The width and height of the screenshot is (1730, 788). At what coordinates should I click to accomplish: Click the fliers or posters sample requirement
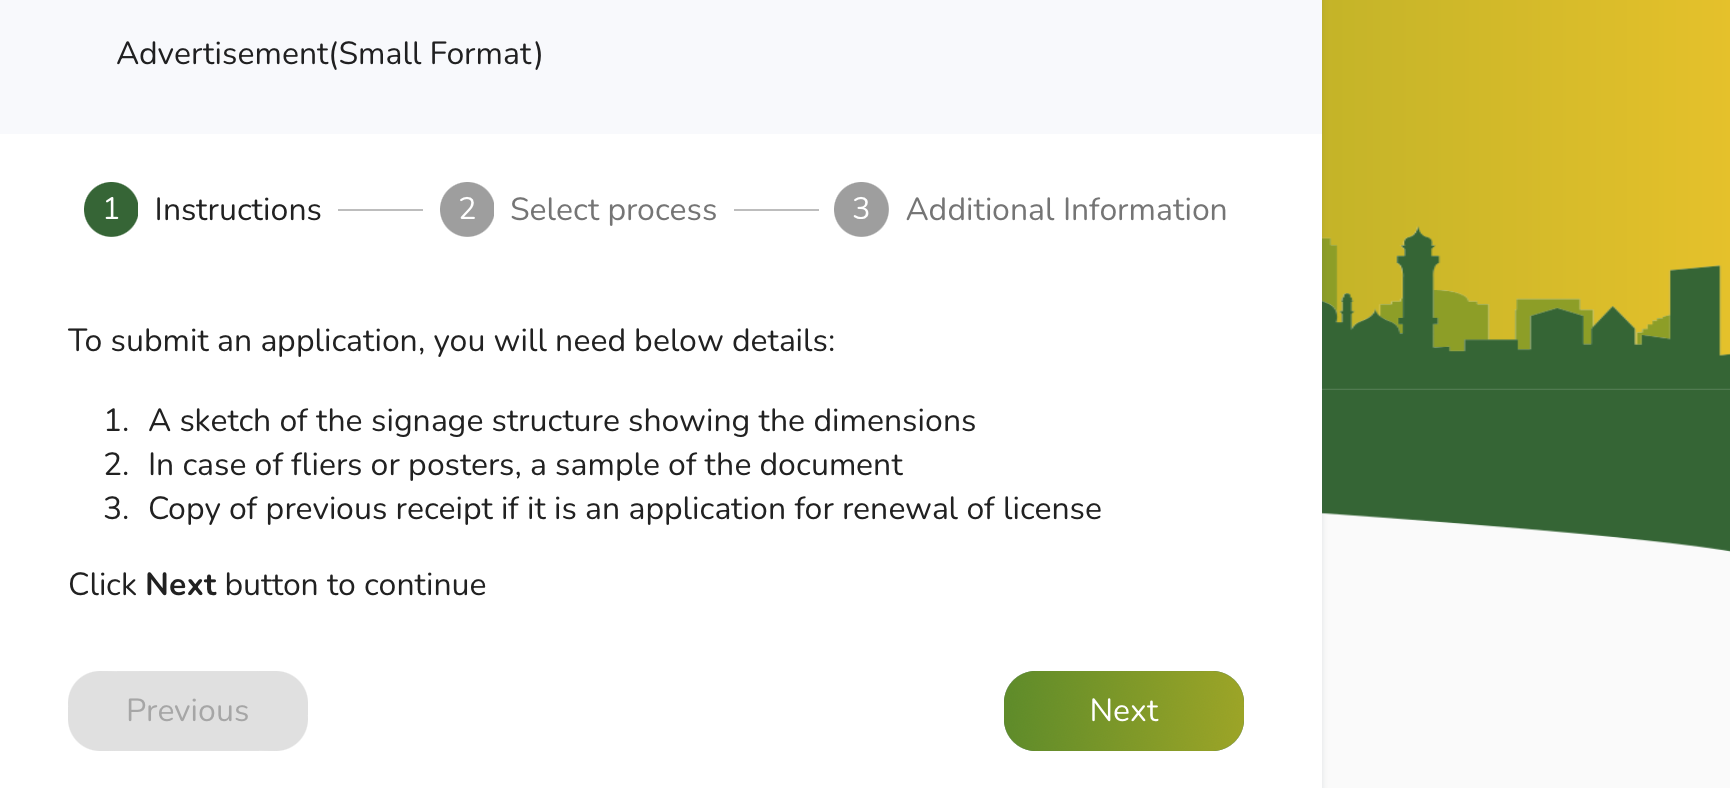tap(525, 465)
